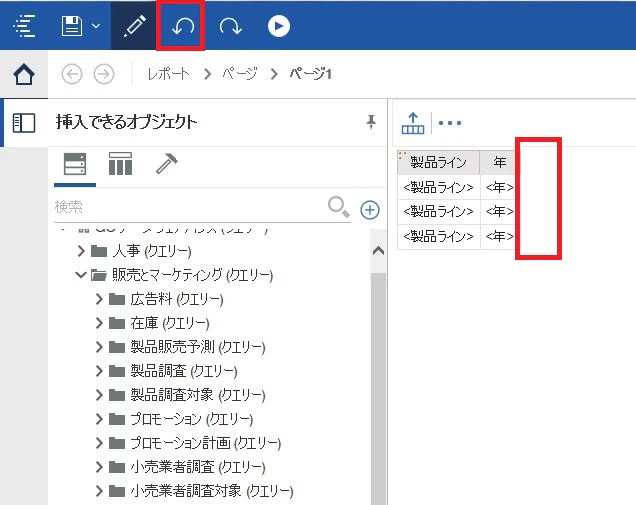Click the forward navigation arrow
The width and height of the screenshot is (636, 505).
[104, 74]
